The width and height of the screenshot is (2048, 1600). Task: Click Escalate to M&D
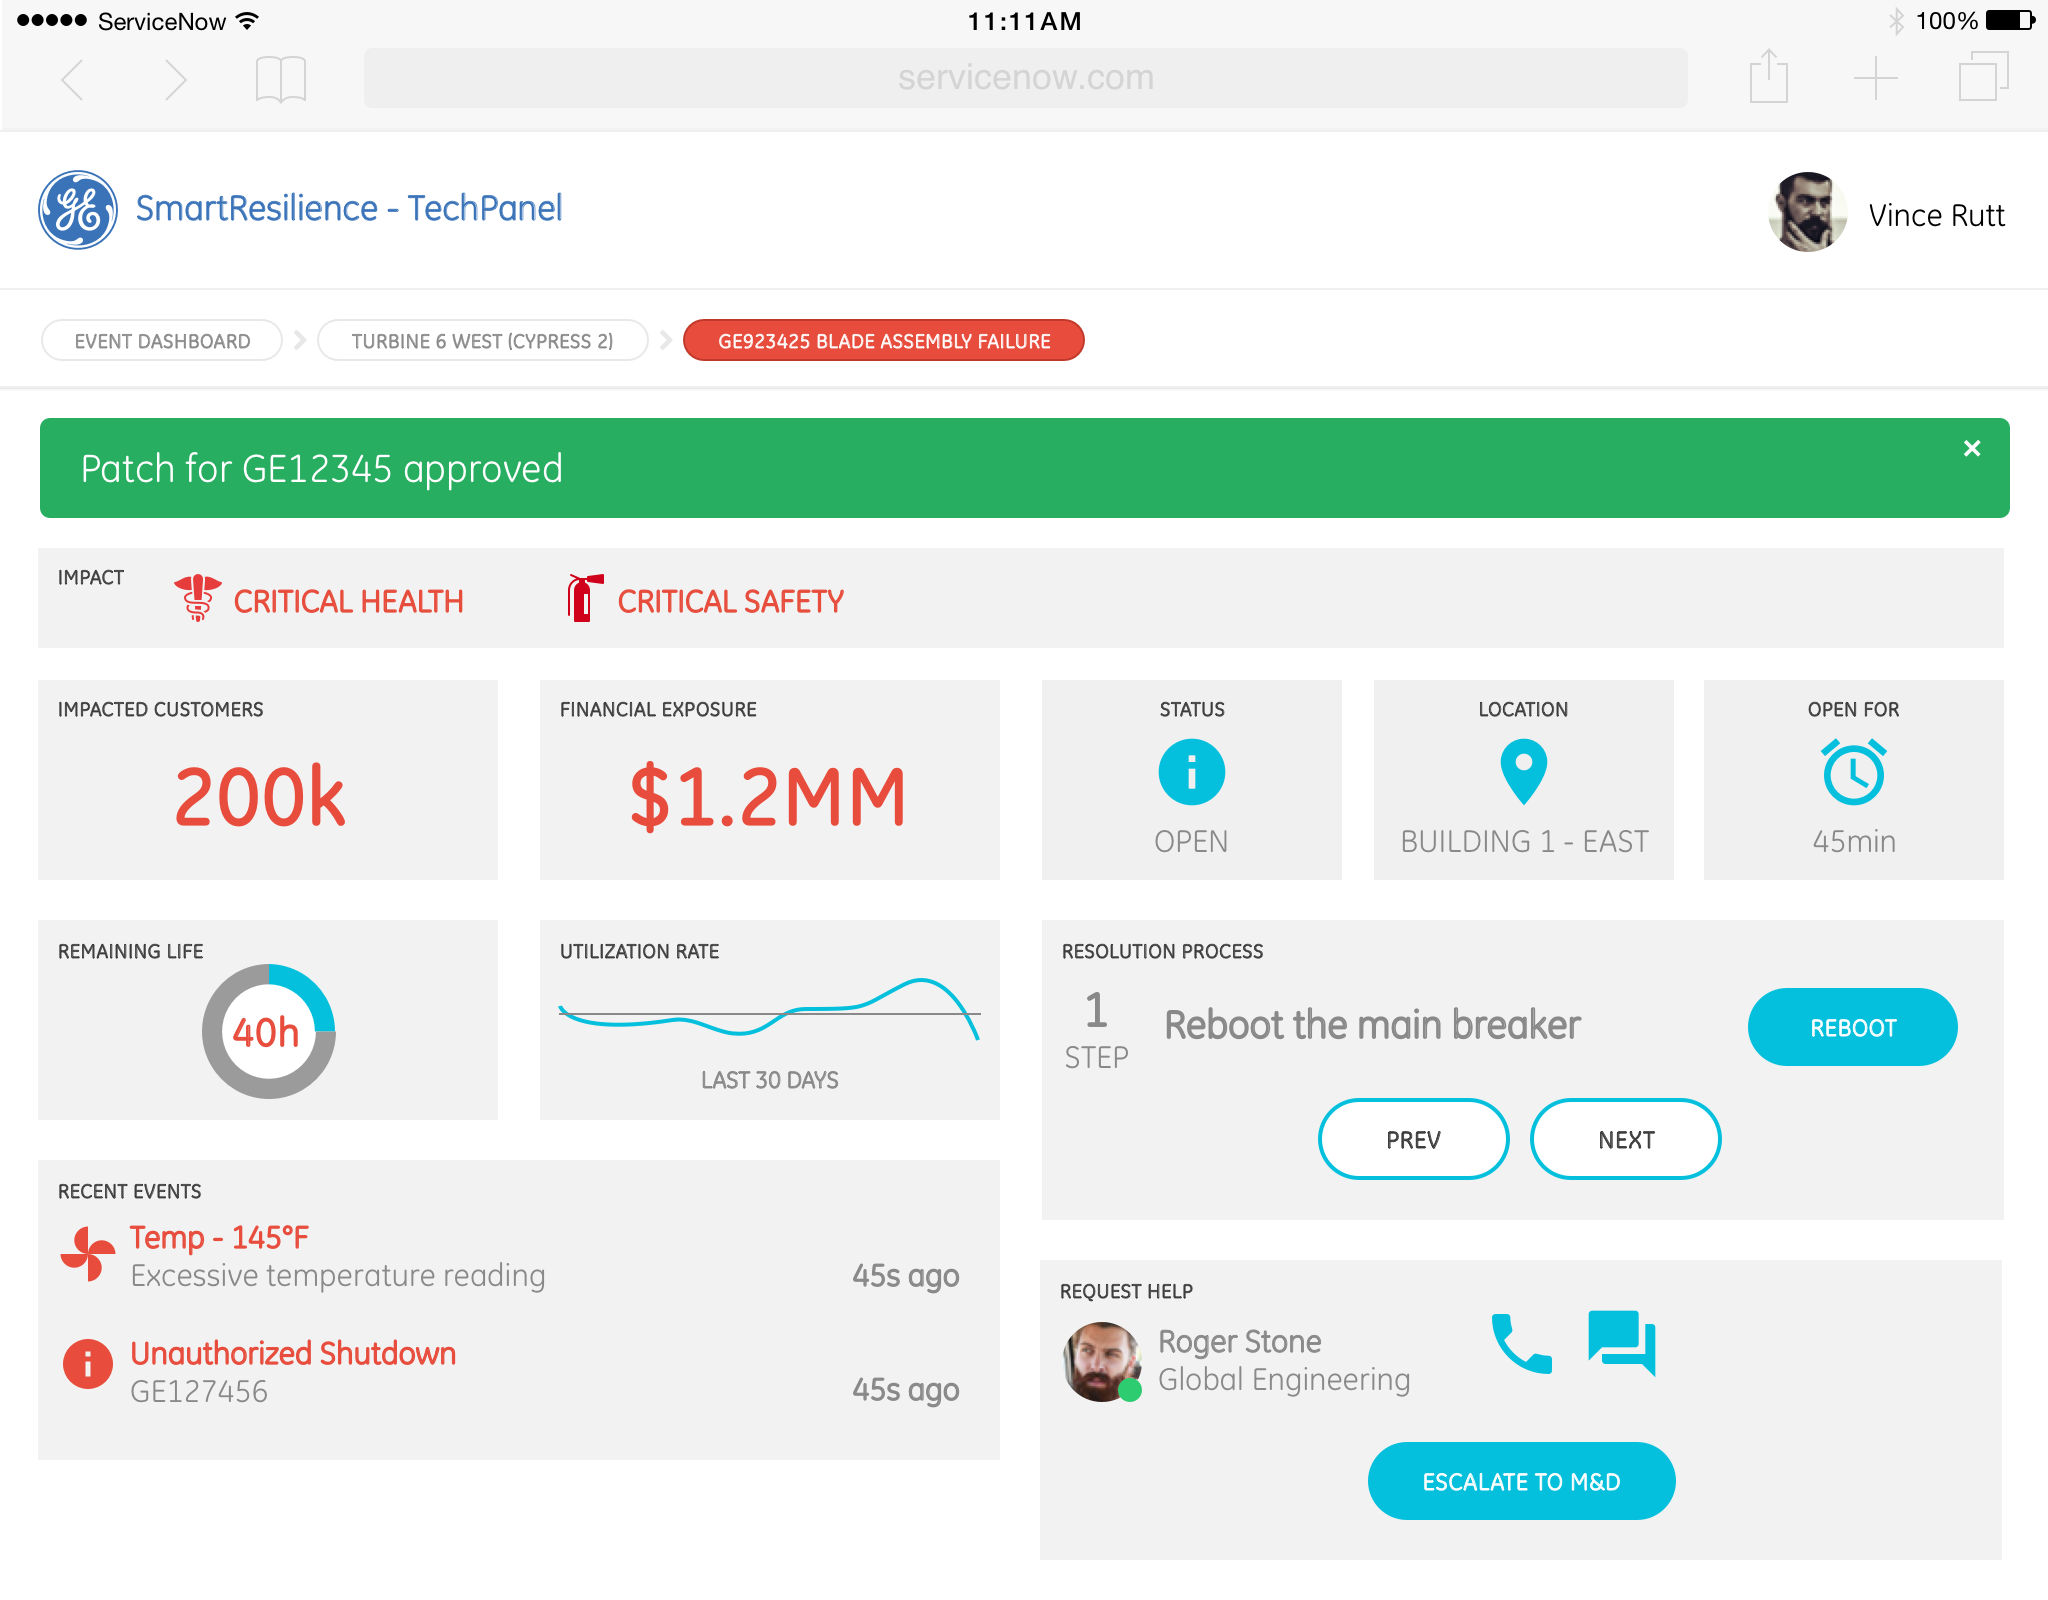click(1521, 1481)
